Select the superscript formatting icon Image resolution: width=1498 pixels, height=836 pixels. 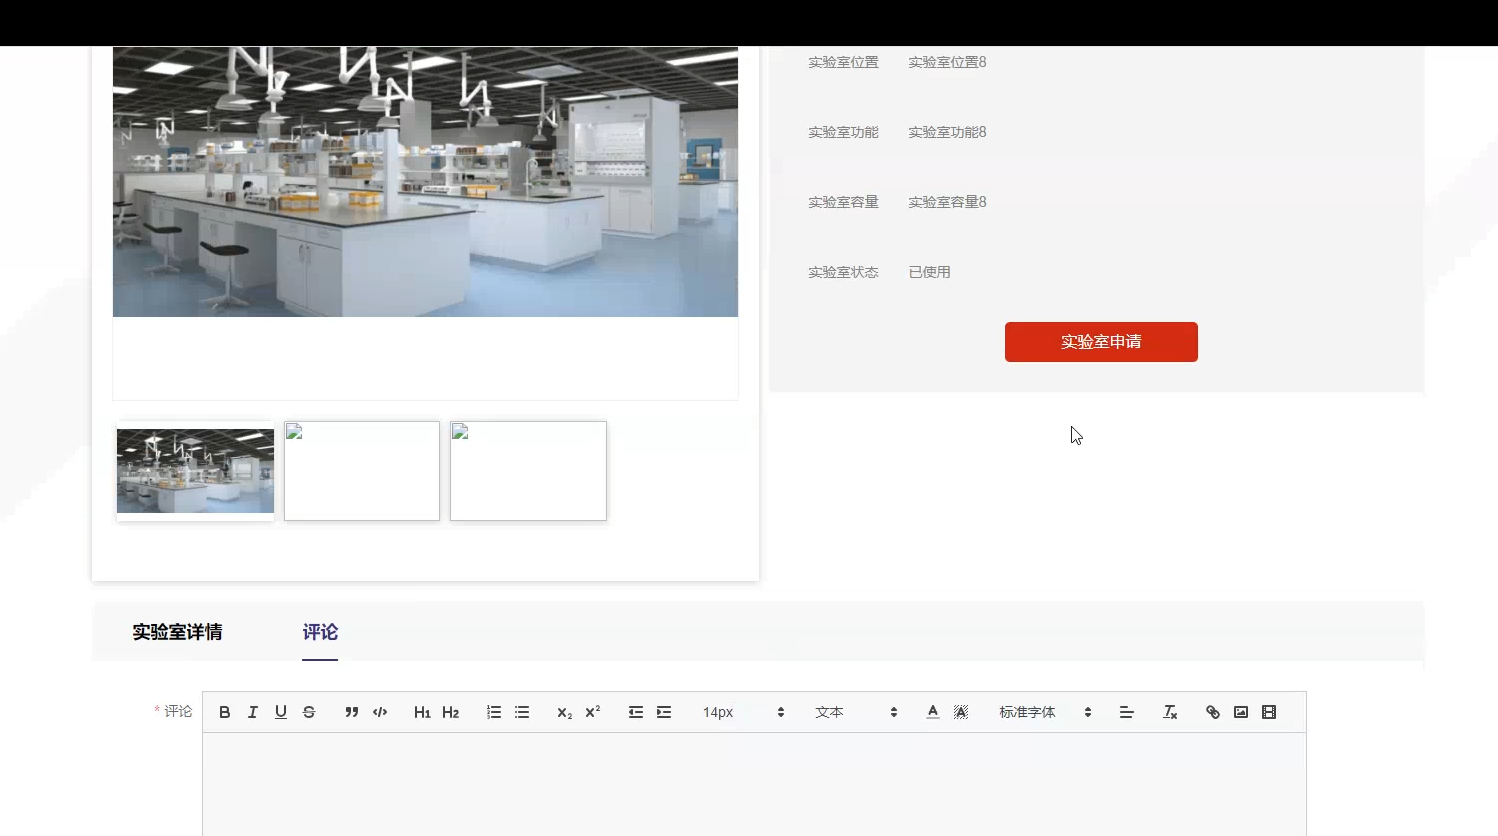click(592, 711)
